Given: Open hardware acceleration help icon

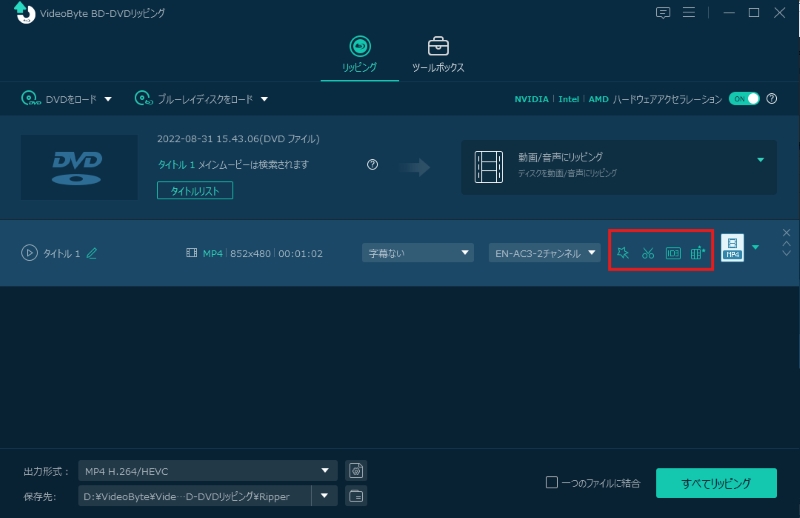Looking at the screenshot, I should tap(771, 98).
